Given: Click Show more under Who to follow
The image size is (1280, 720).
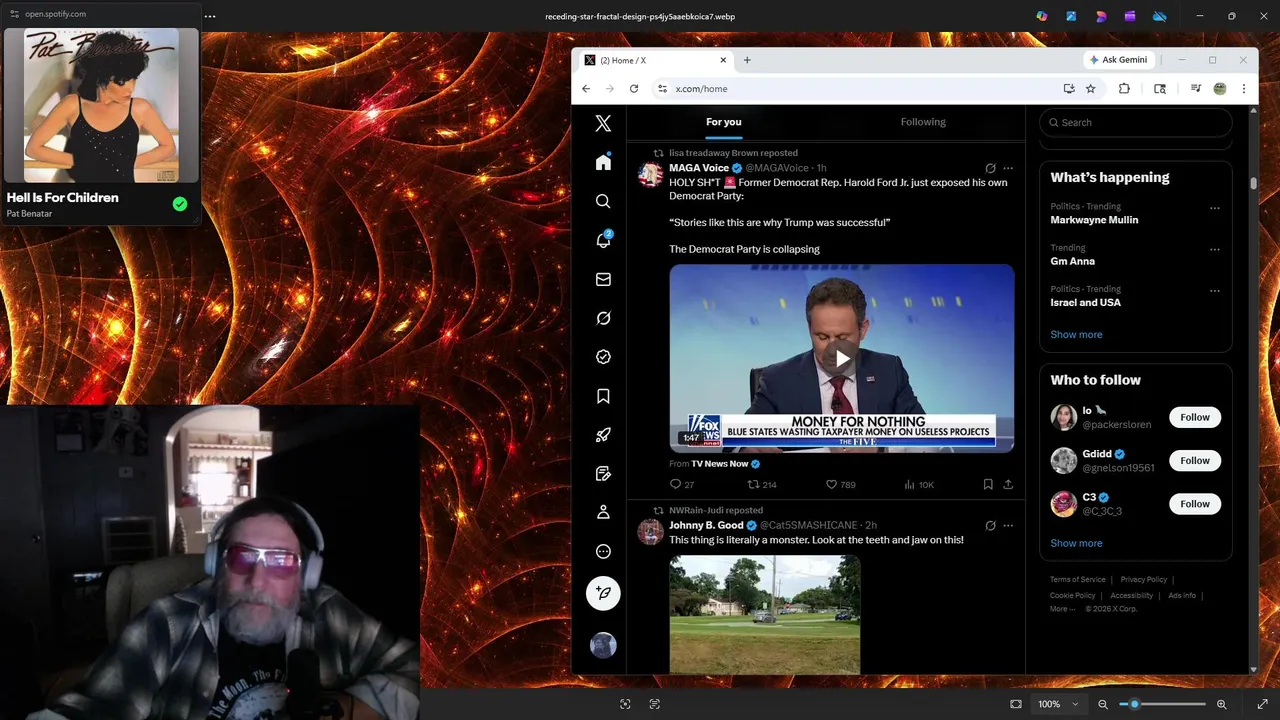Looking at the screenshot, I should pos(1076,543).
